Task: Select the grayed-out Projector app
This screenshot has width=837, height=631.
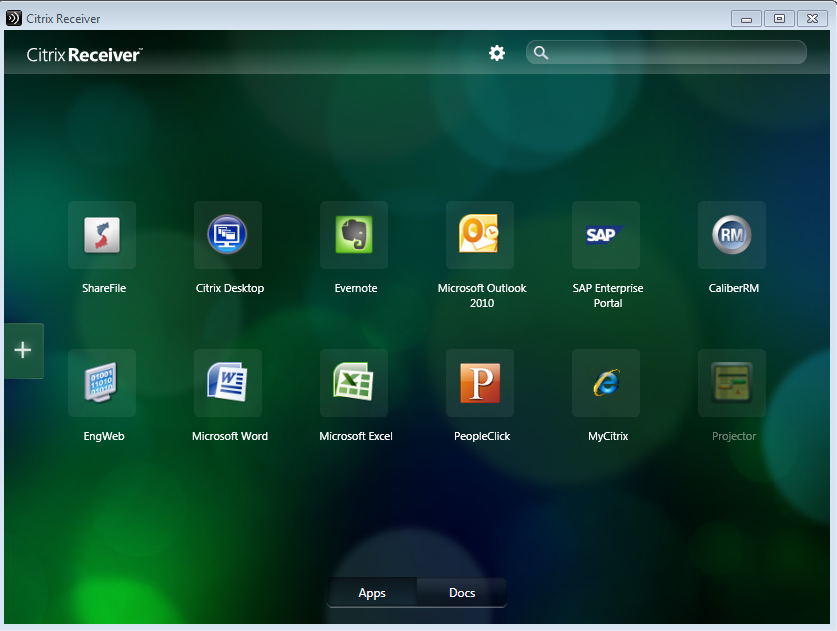Action: pos(732,383)
